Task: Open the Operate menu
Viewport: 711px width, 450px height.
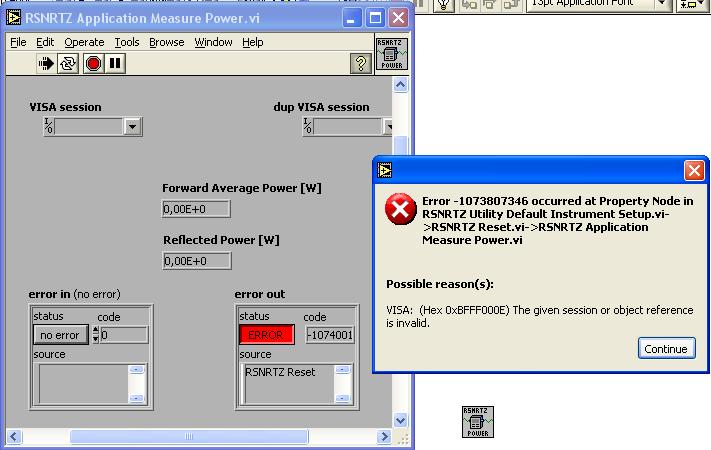Action: click(84, 42)
